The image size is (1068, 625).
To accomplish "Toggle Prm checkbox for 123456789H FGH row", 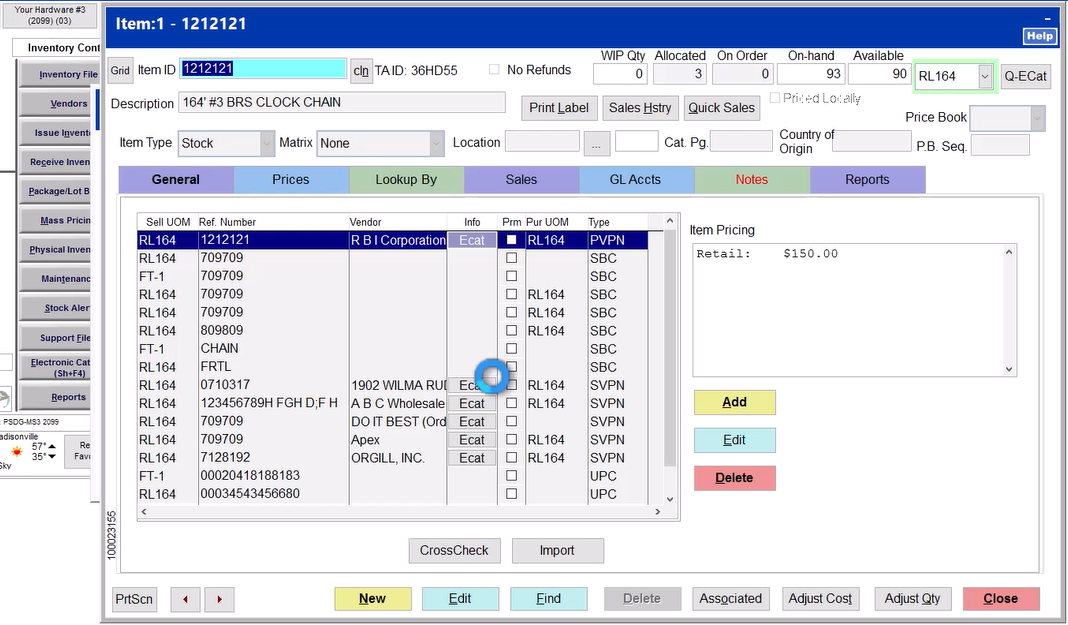I will (512, 403).
